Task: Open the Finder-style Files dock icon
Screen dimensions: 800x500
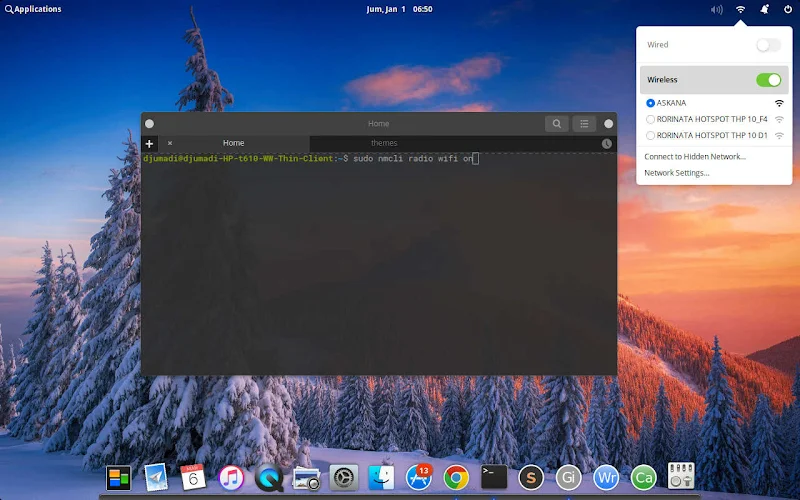Action: (381, 478)
